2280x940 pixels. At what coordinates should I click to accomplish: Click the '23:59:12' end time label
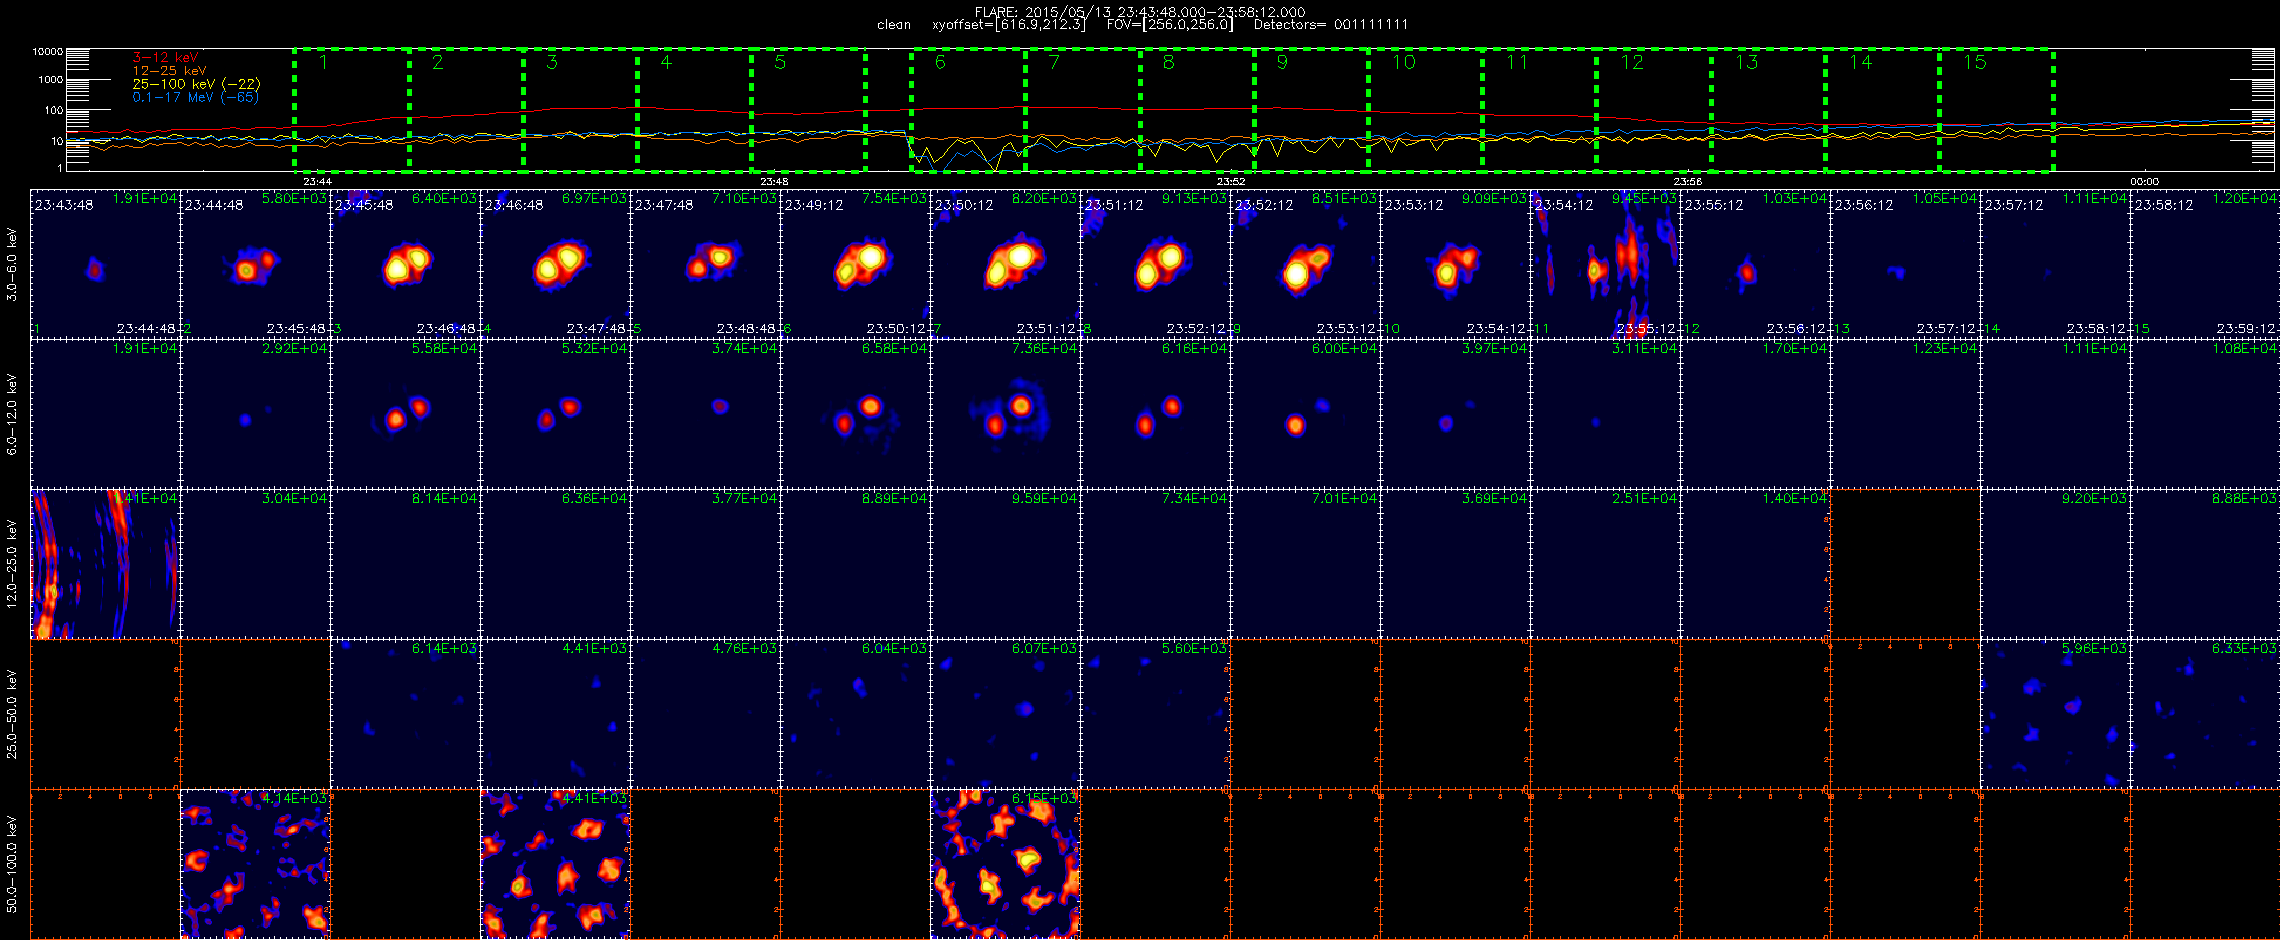[2247, 328]
